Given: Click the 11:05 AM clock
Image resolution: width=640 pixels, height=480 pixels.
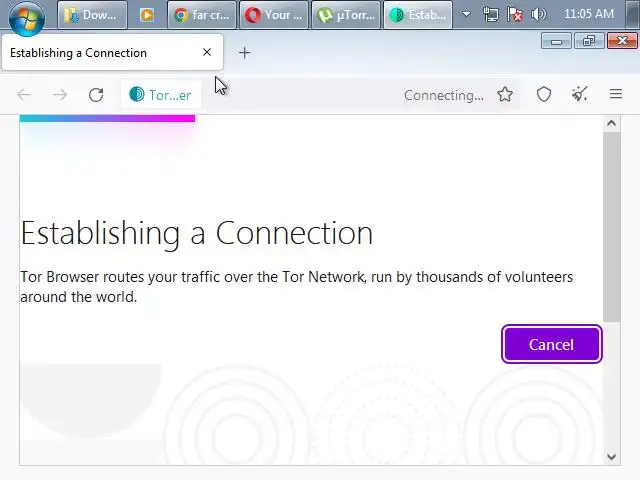Looking at the screenshot, I should pos(589,14).
